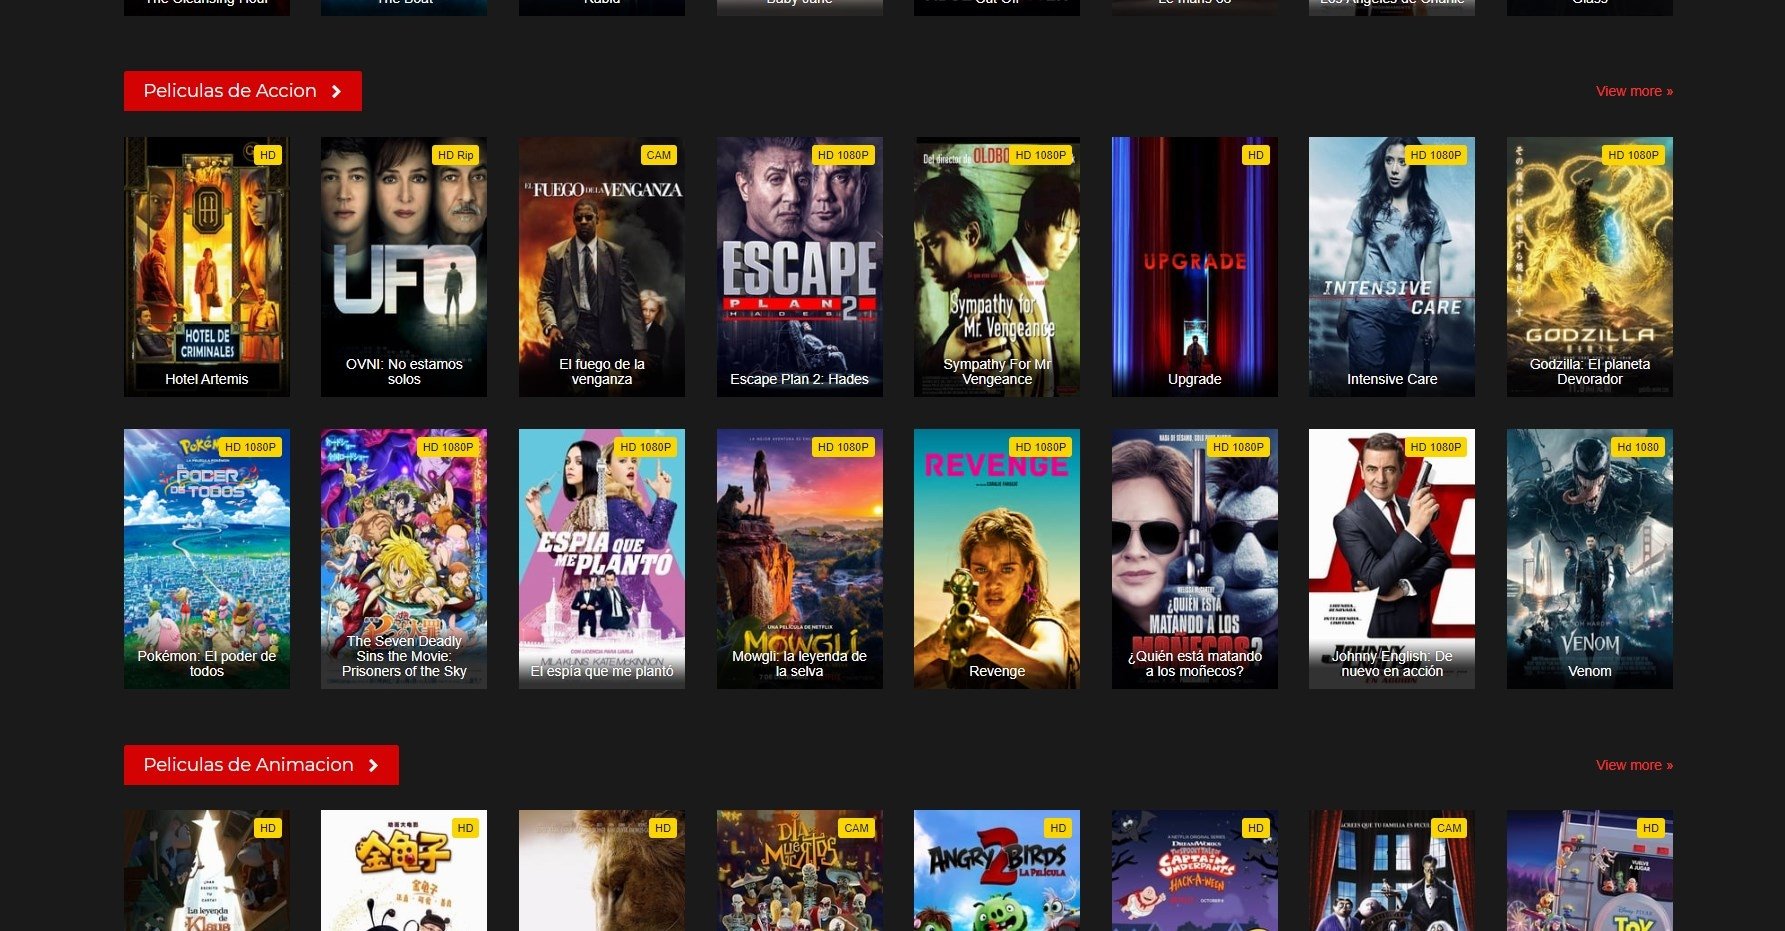The width and height of the screenshot is (1785, 931).
Task: Open Captain Underpants Hack-a-ween poster
Action: point(1195,870)
